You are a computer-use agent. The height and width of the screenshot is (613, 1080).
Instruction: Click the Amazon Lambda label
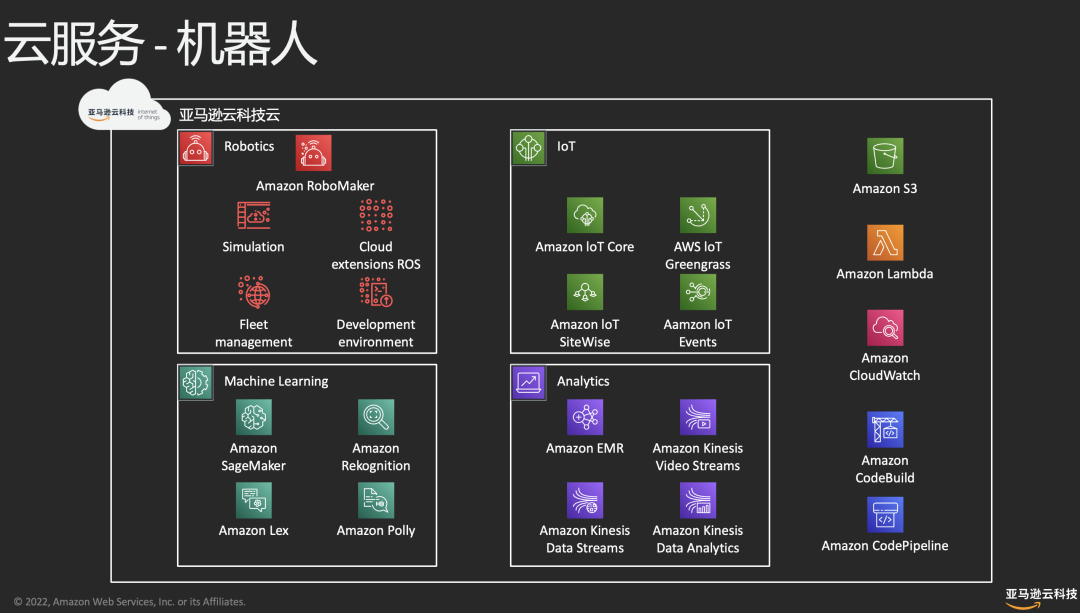885,274
